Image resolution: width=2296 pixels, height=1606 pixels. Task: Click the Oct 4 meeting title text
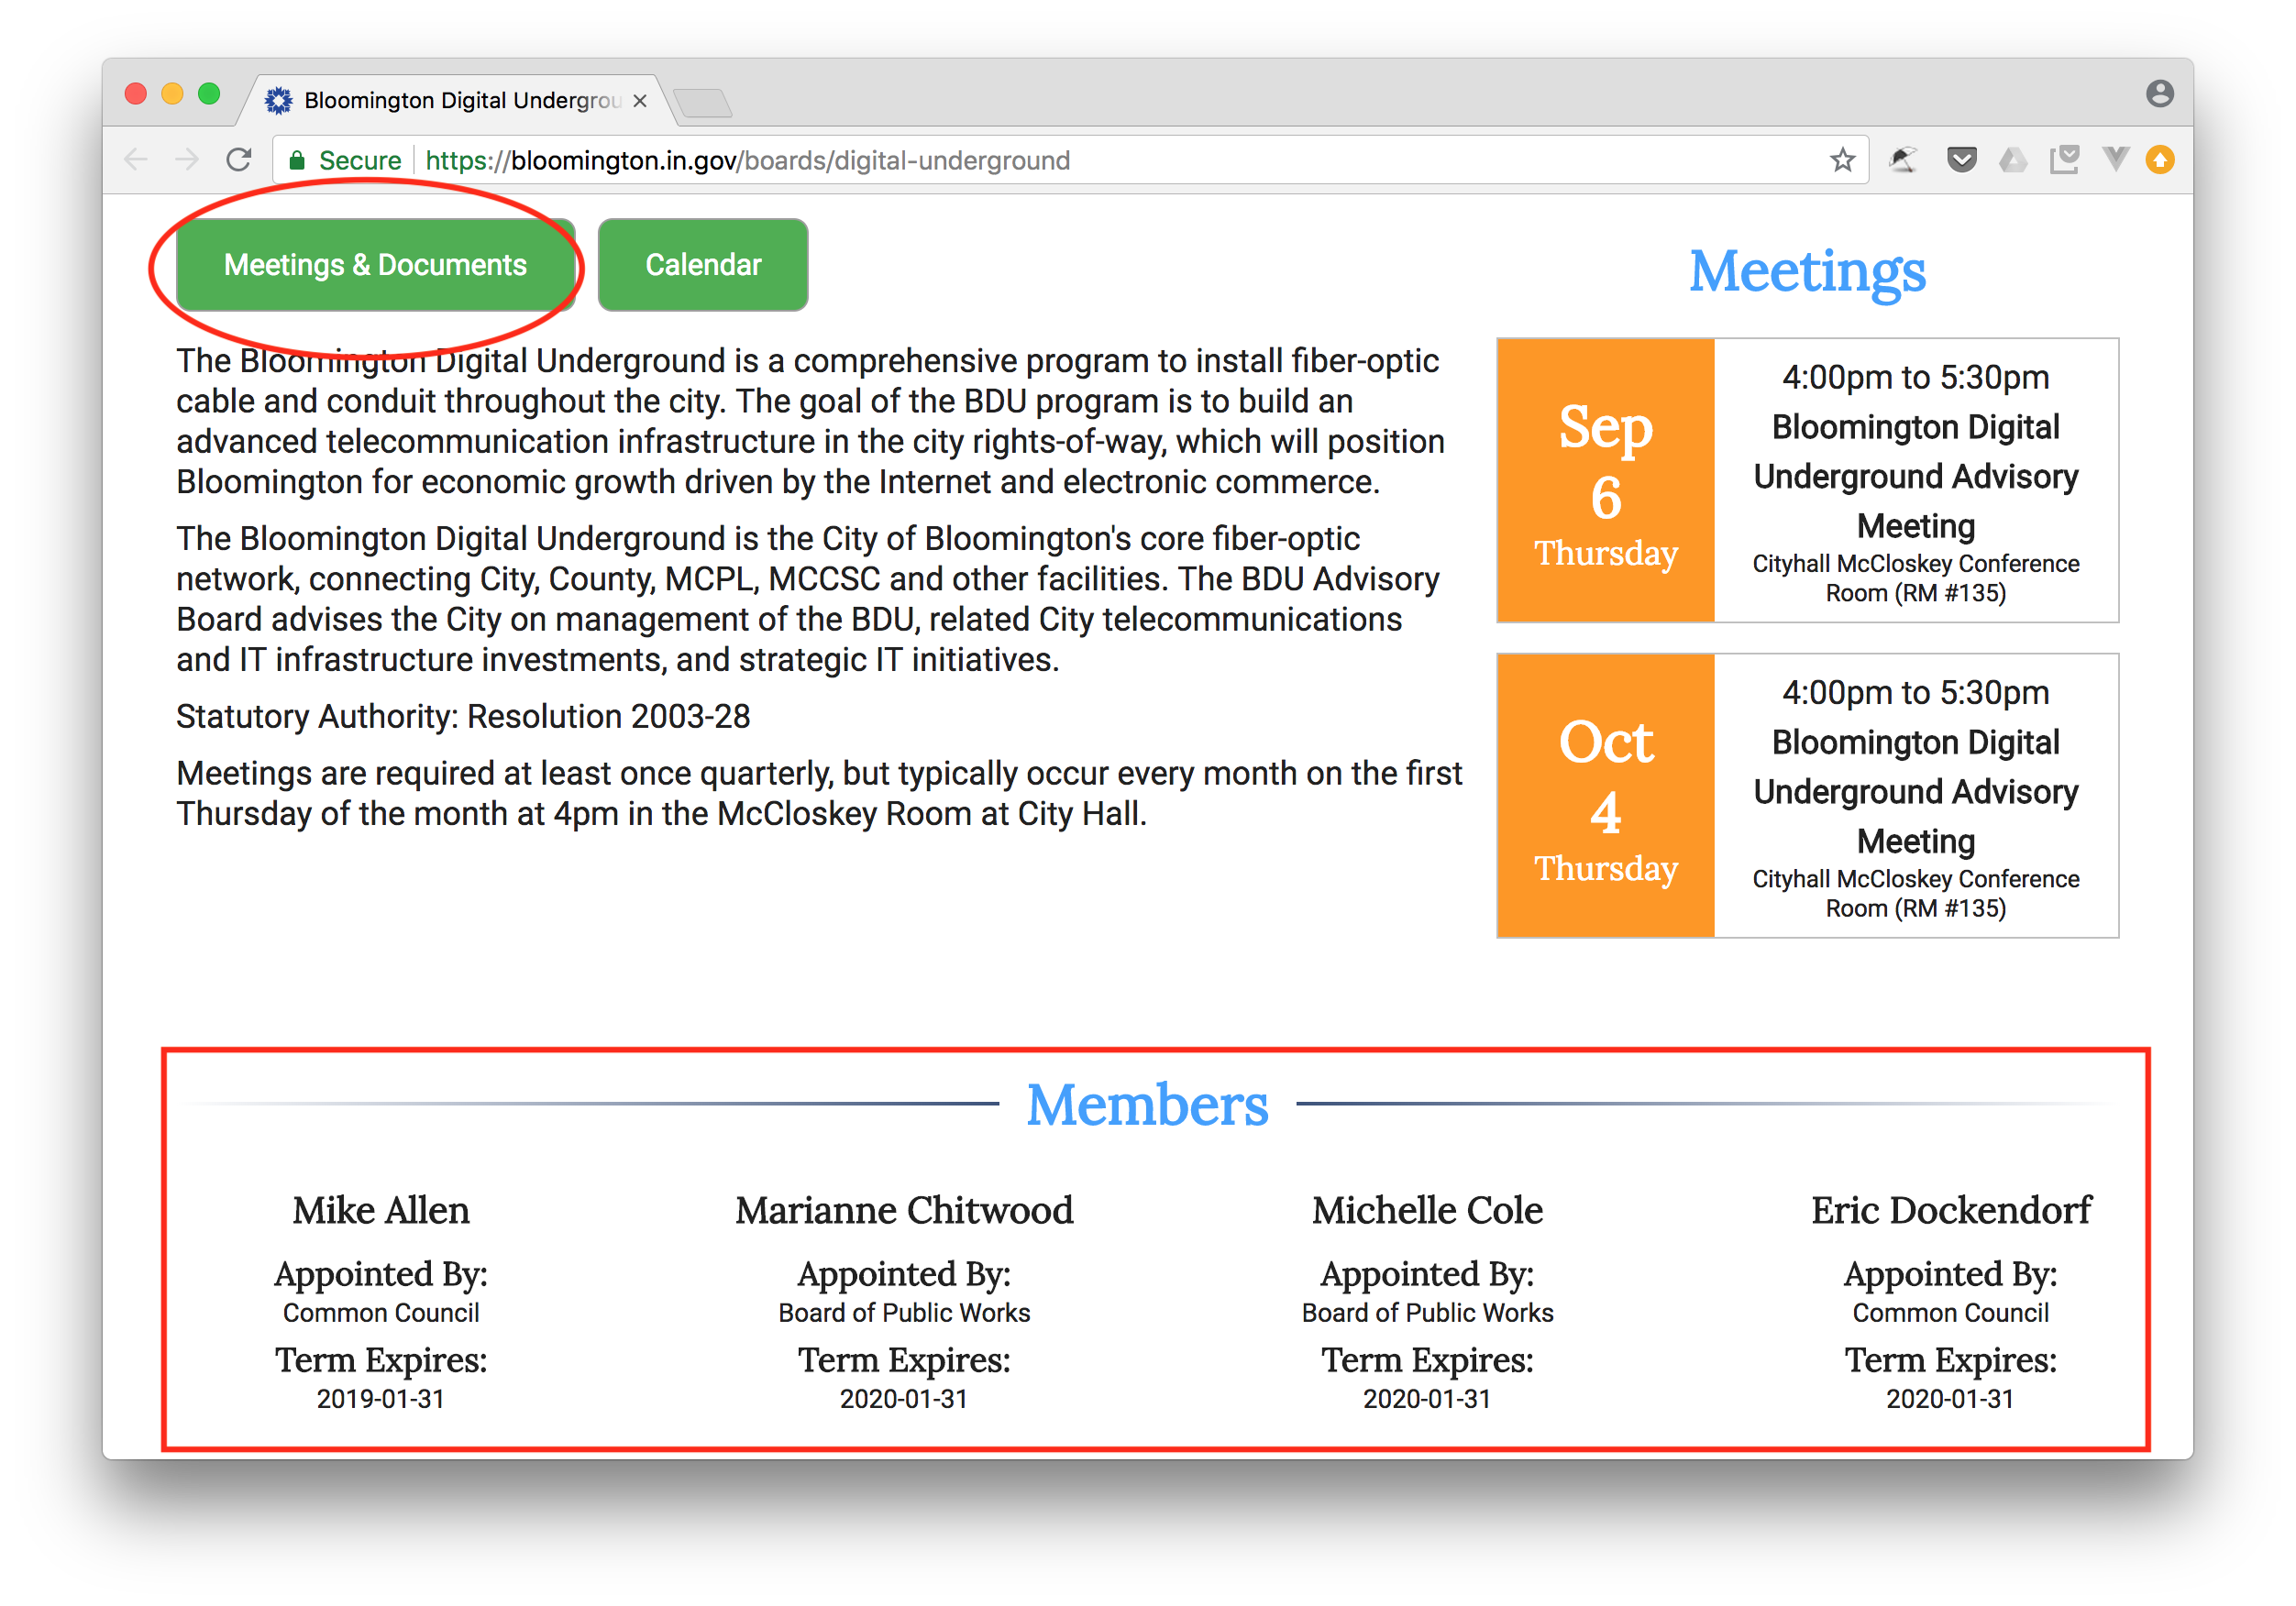pyautogui.click(x=1915, y=791)
